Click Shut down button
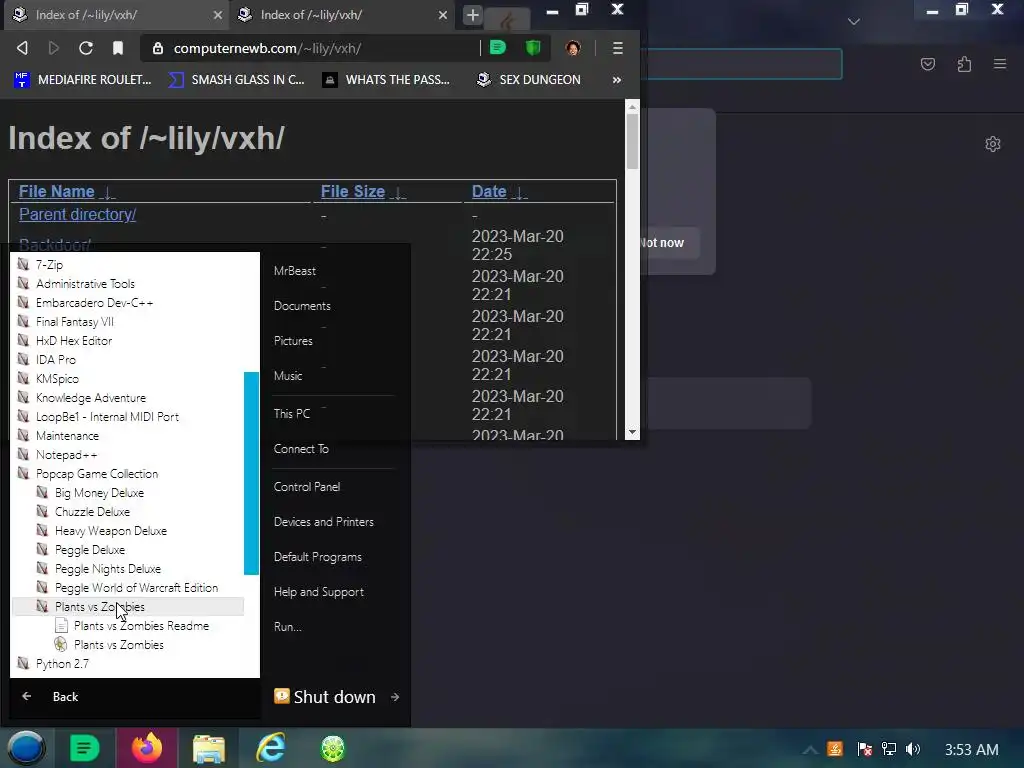1024x768 pixels. click(325, 697)
